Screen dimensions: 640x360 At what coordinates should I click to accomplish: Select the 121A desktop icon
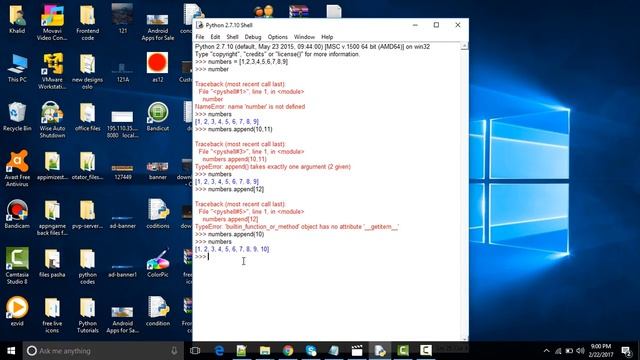pos(122,71)
